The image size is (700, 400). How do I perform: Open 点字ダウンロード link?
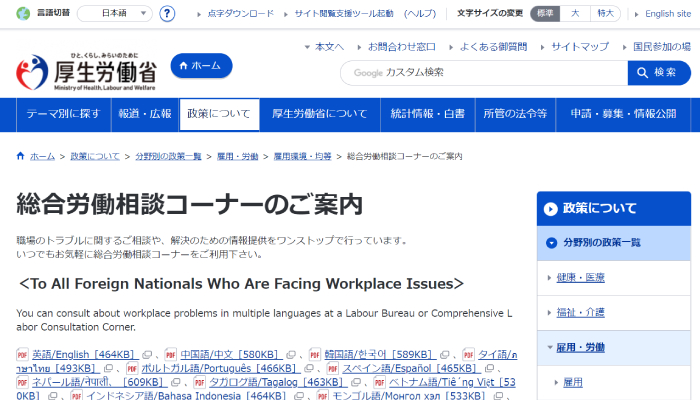click(241, 13)
